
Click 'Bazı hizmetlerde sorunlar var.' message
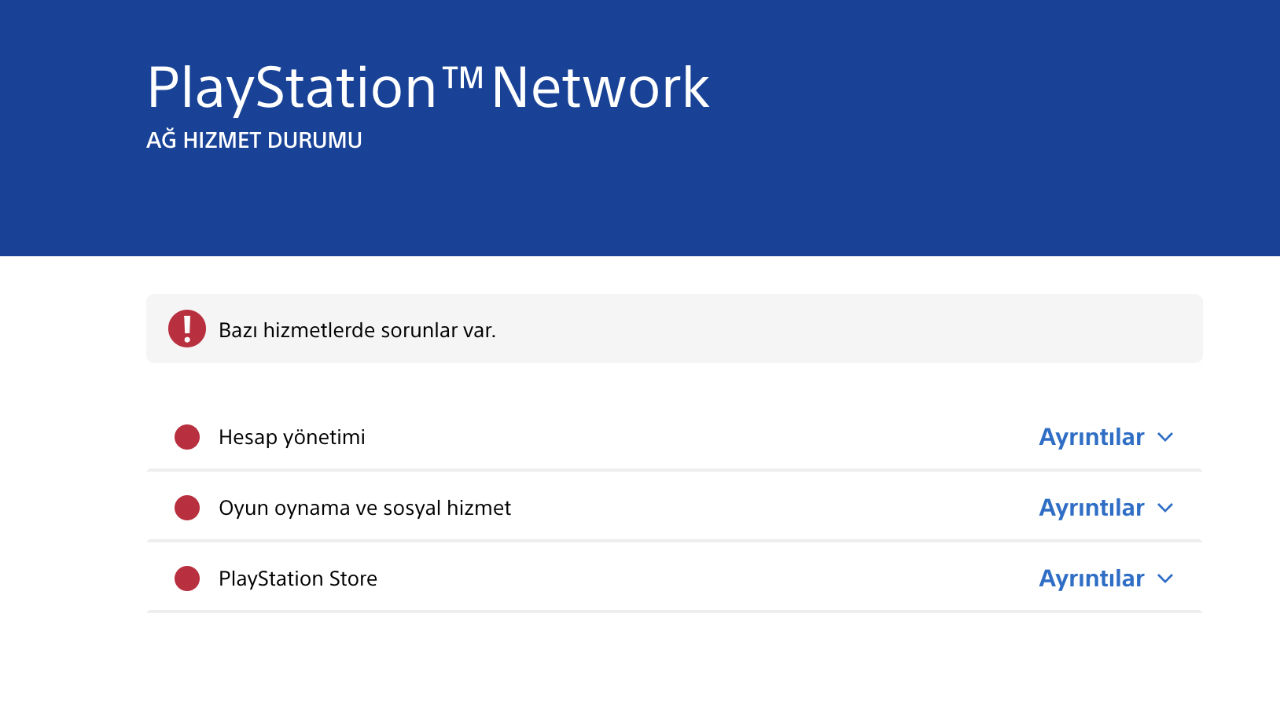point(357,329)
